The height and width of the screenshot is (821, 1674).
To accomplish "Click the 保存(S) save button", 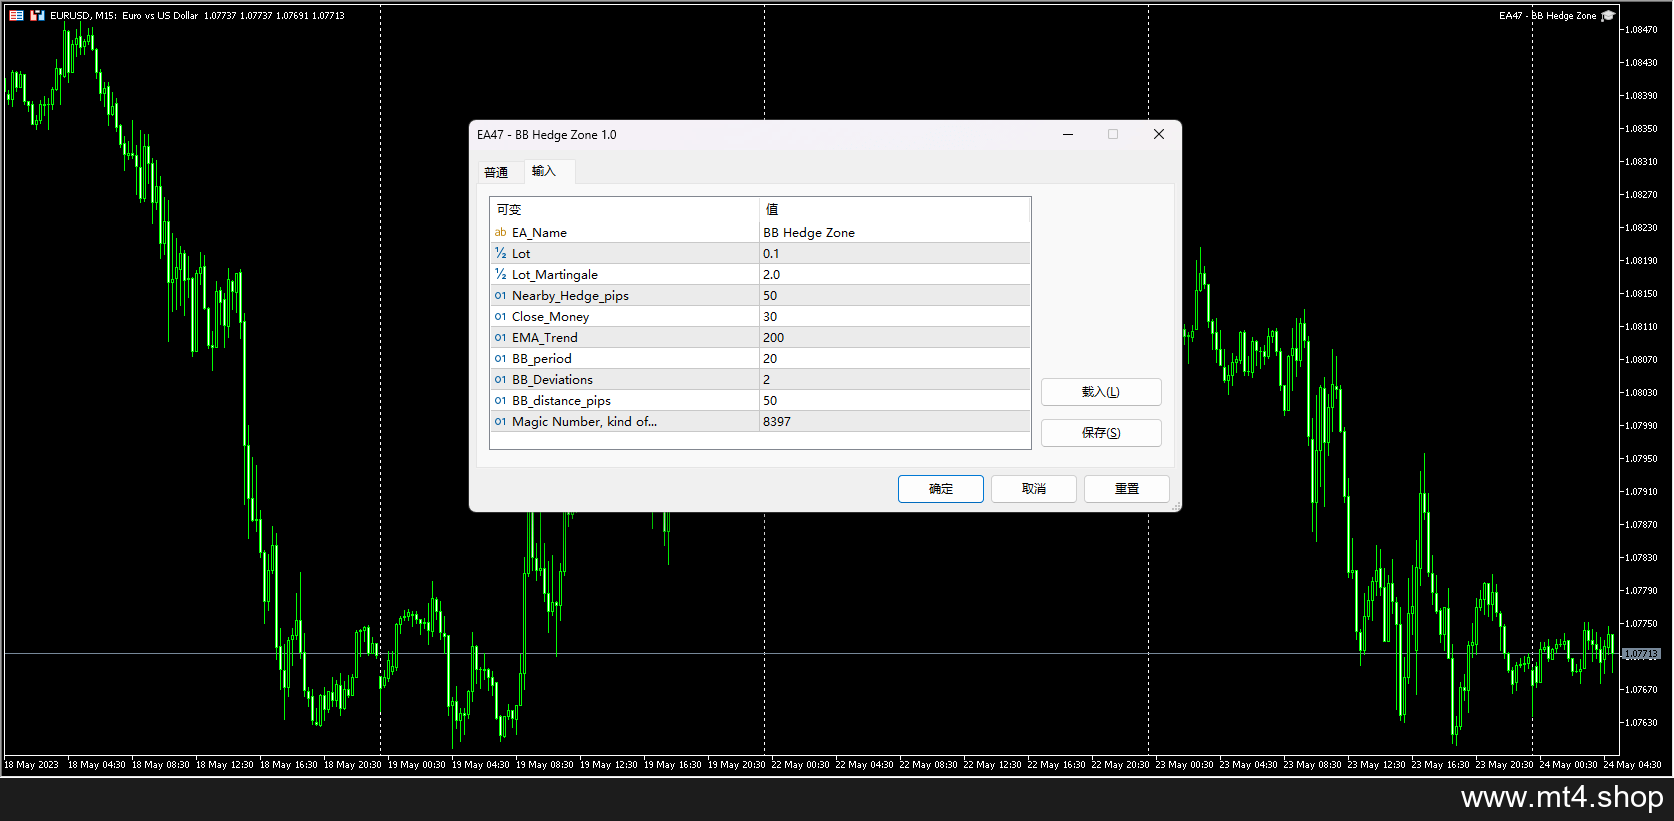I will (x=1101, y=433).
